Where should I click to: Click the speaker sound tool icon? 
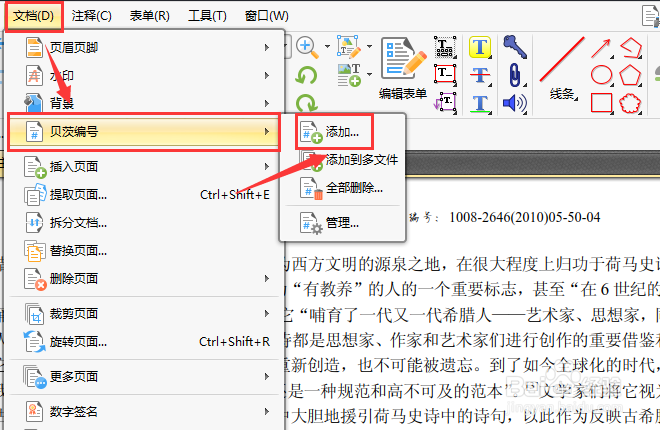click(515, 103)
